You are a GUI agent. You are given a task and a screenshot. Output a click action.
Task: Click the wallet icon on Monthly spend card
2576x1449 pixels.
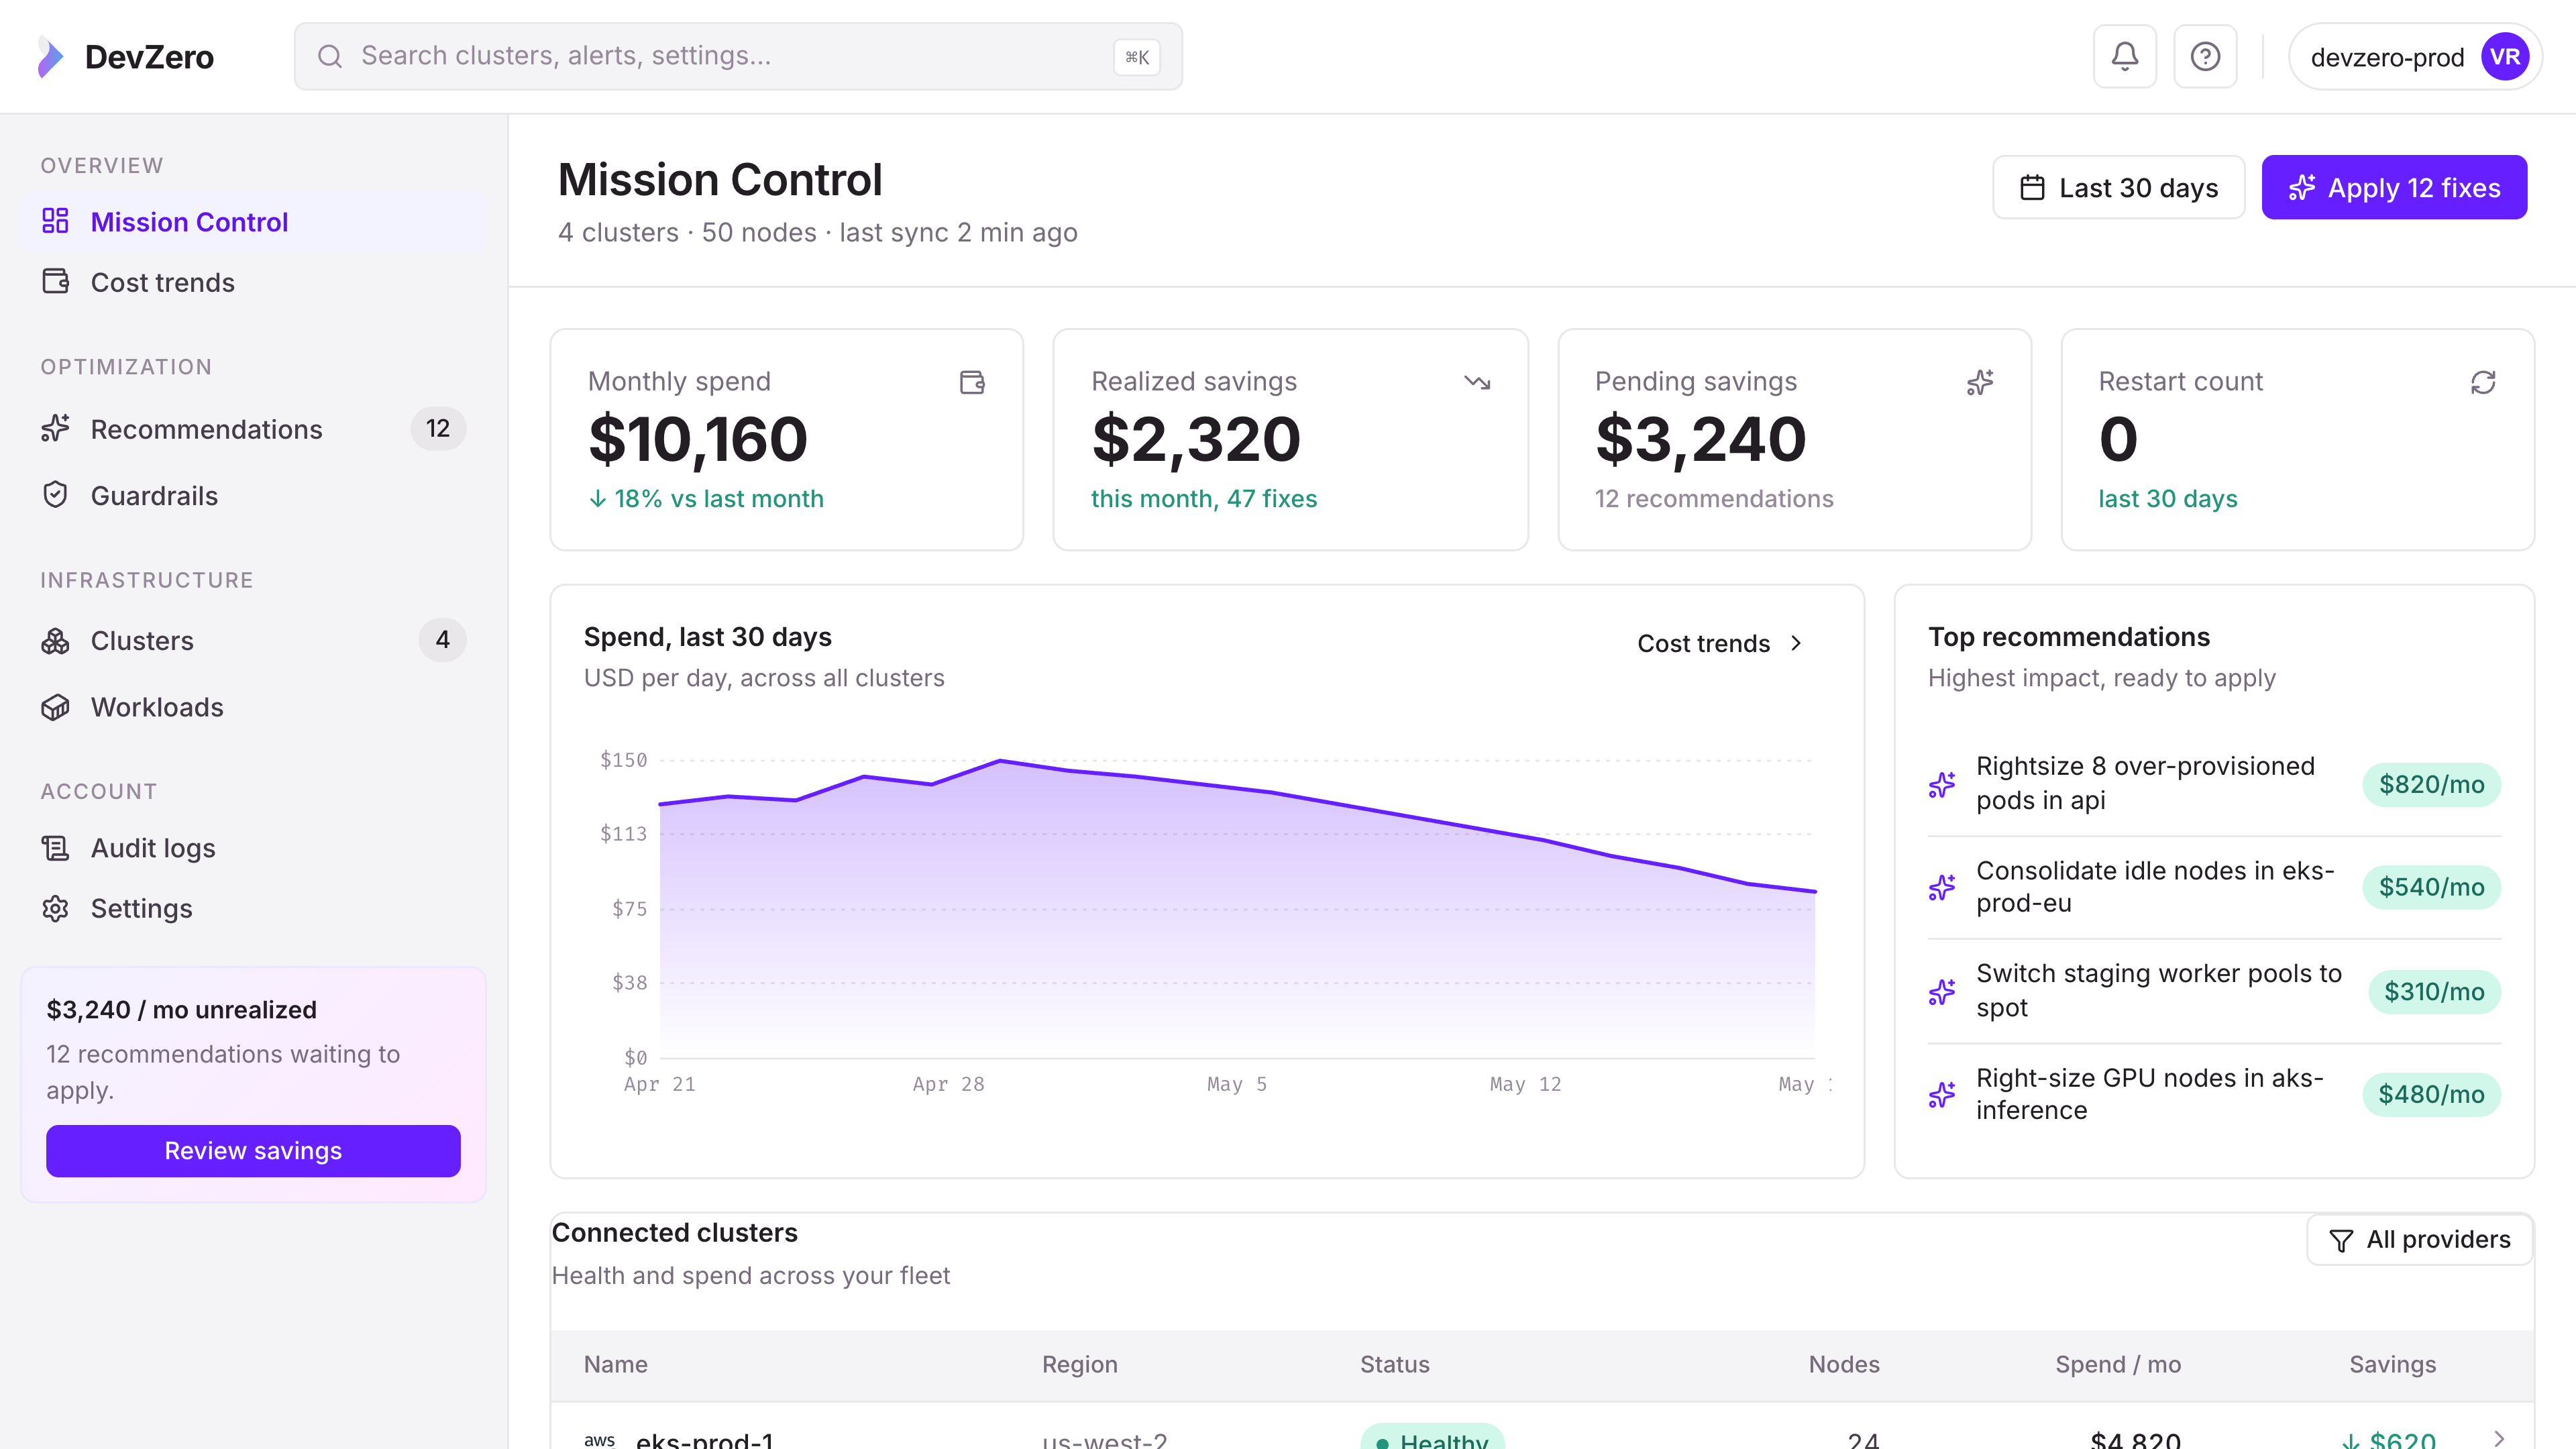coord(972,382)
